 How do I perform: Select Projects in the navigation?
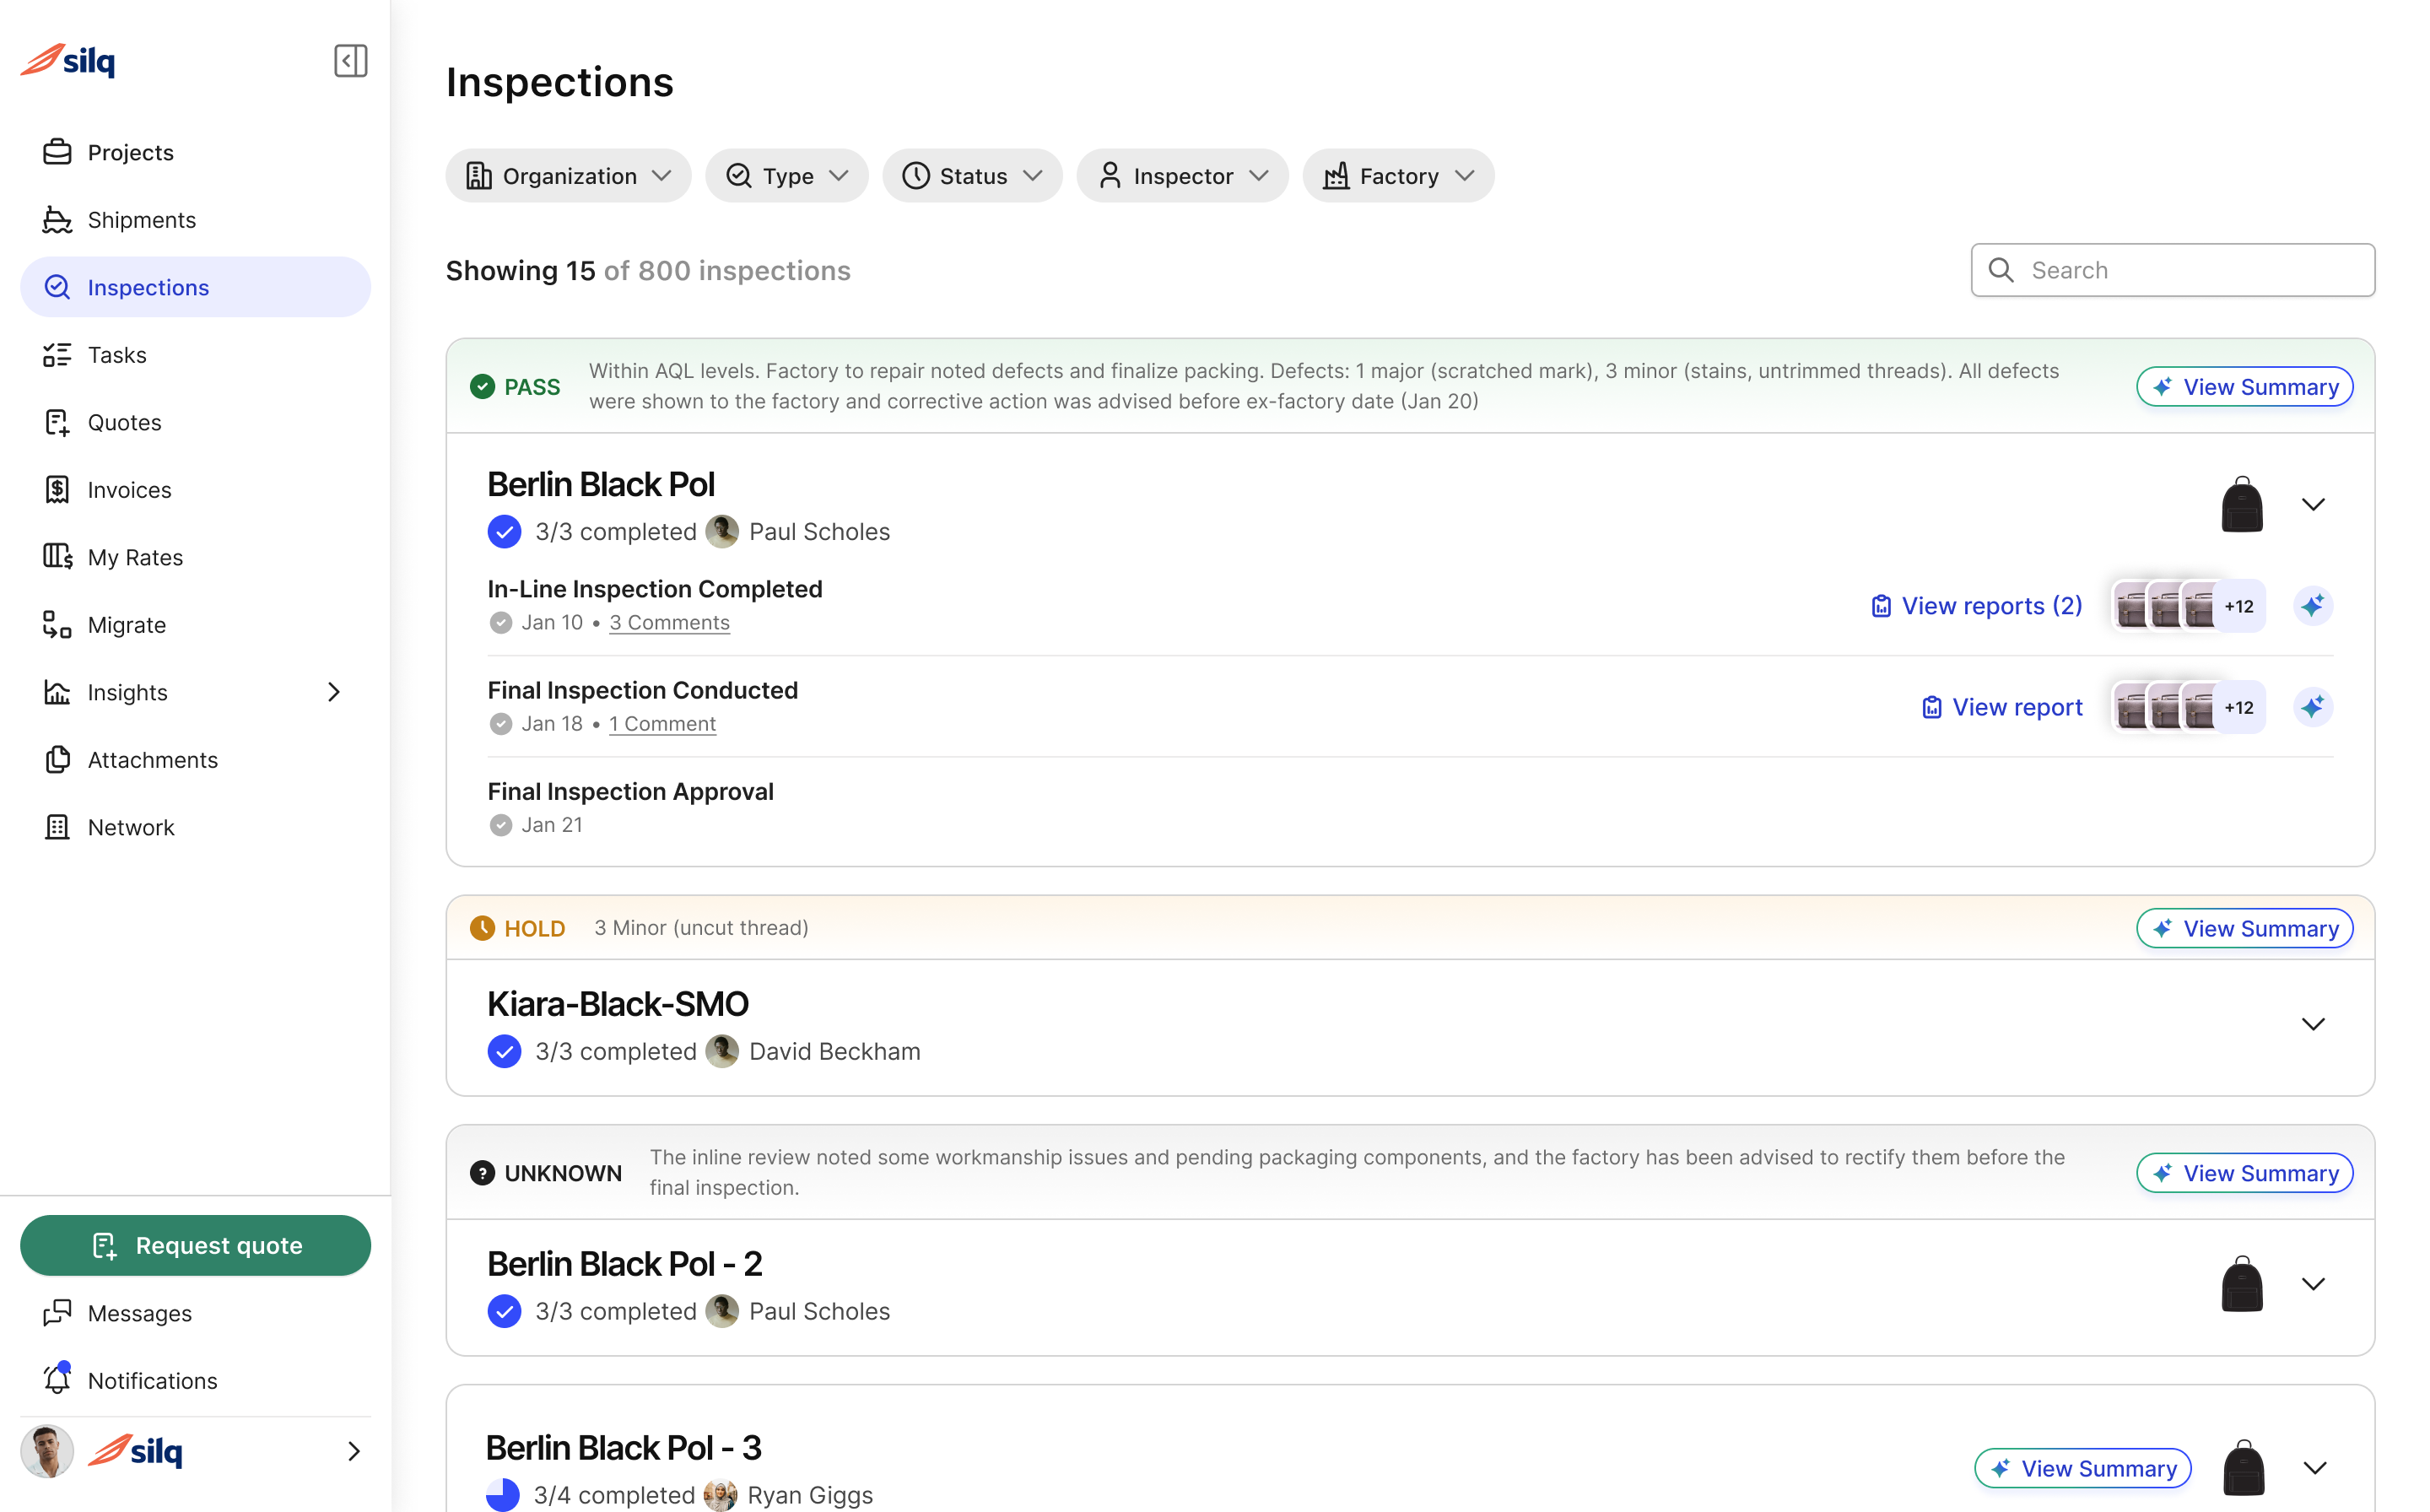pos(130,152)
